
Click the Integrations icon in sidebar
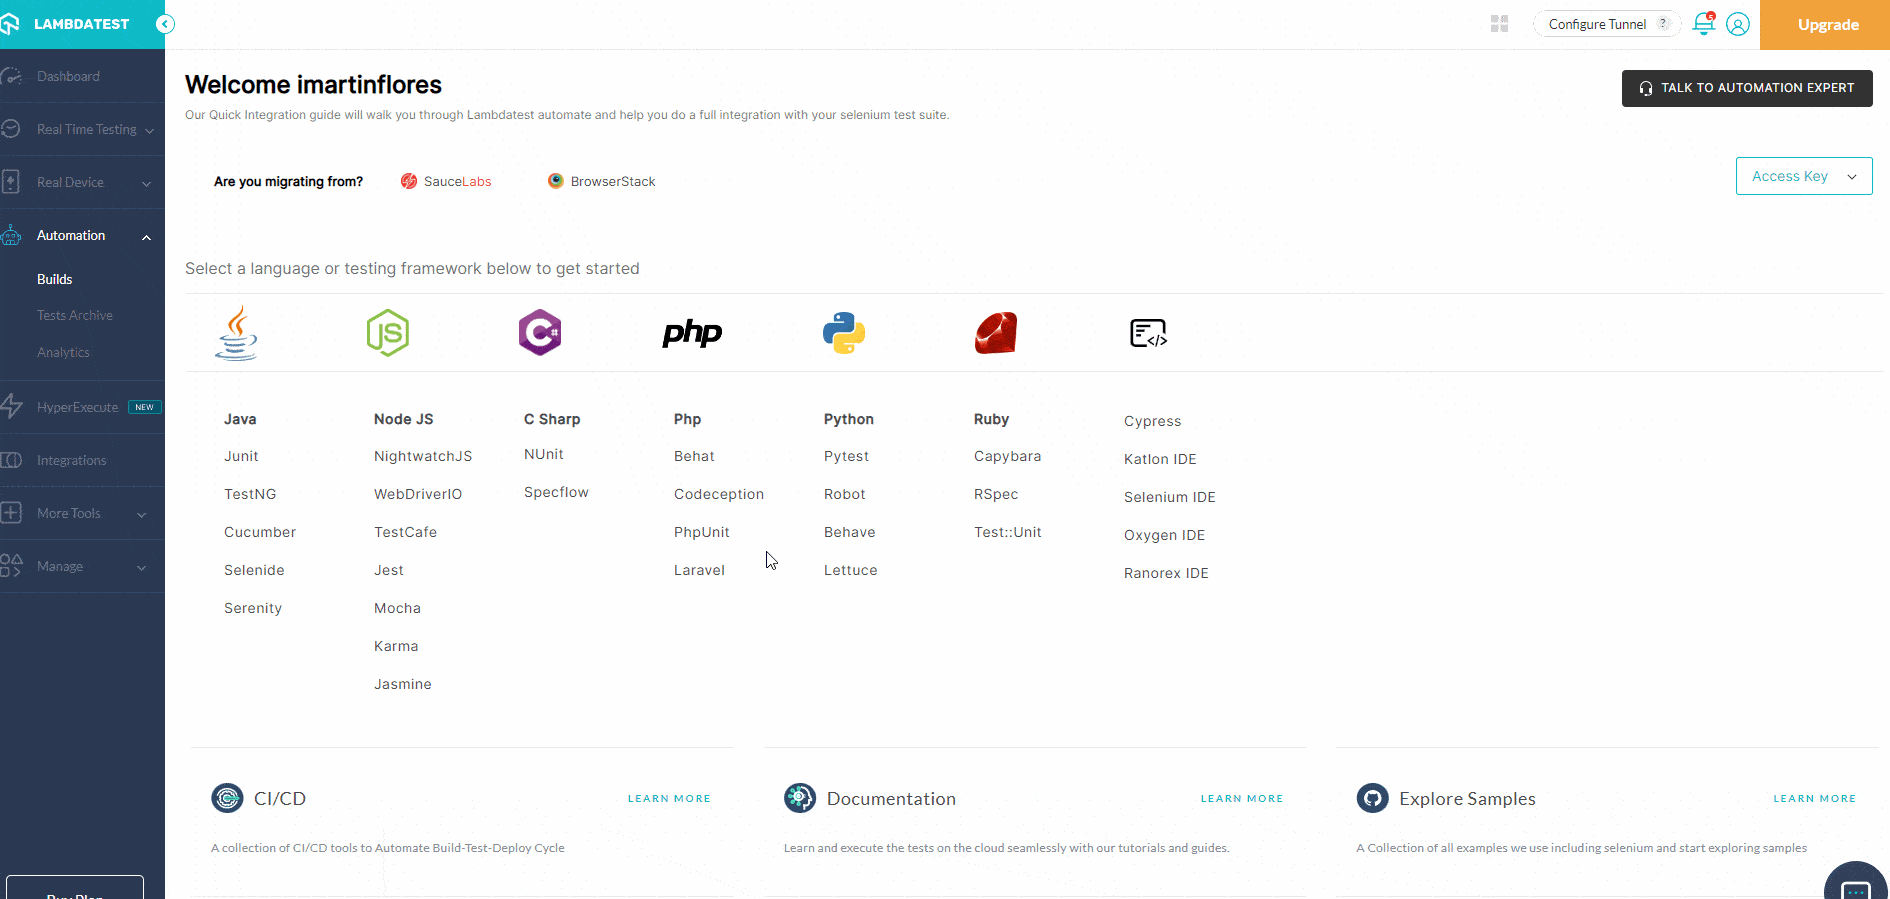coord(11,460)
